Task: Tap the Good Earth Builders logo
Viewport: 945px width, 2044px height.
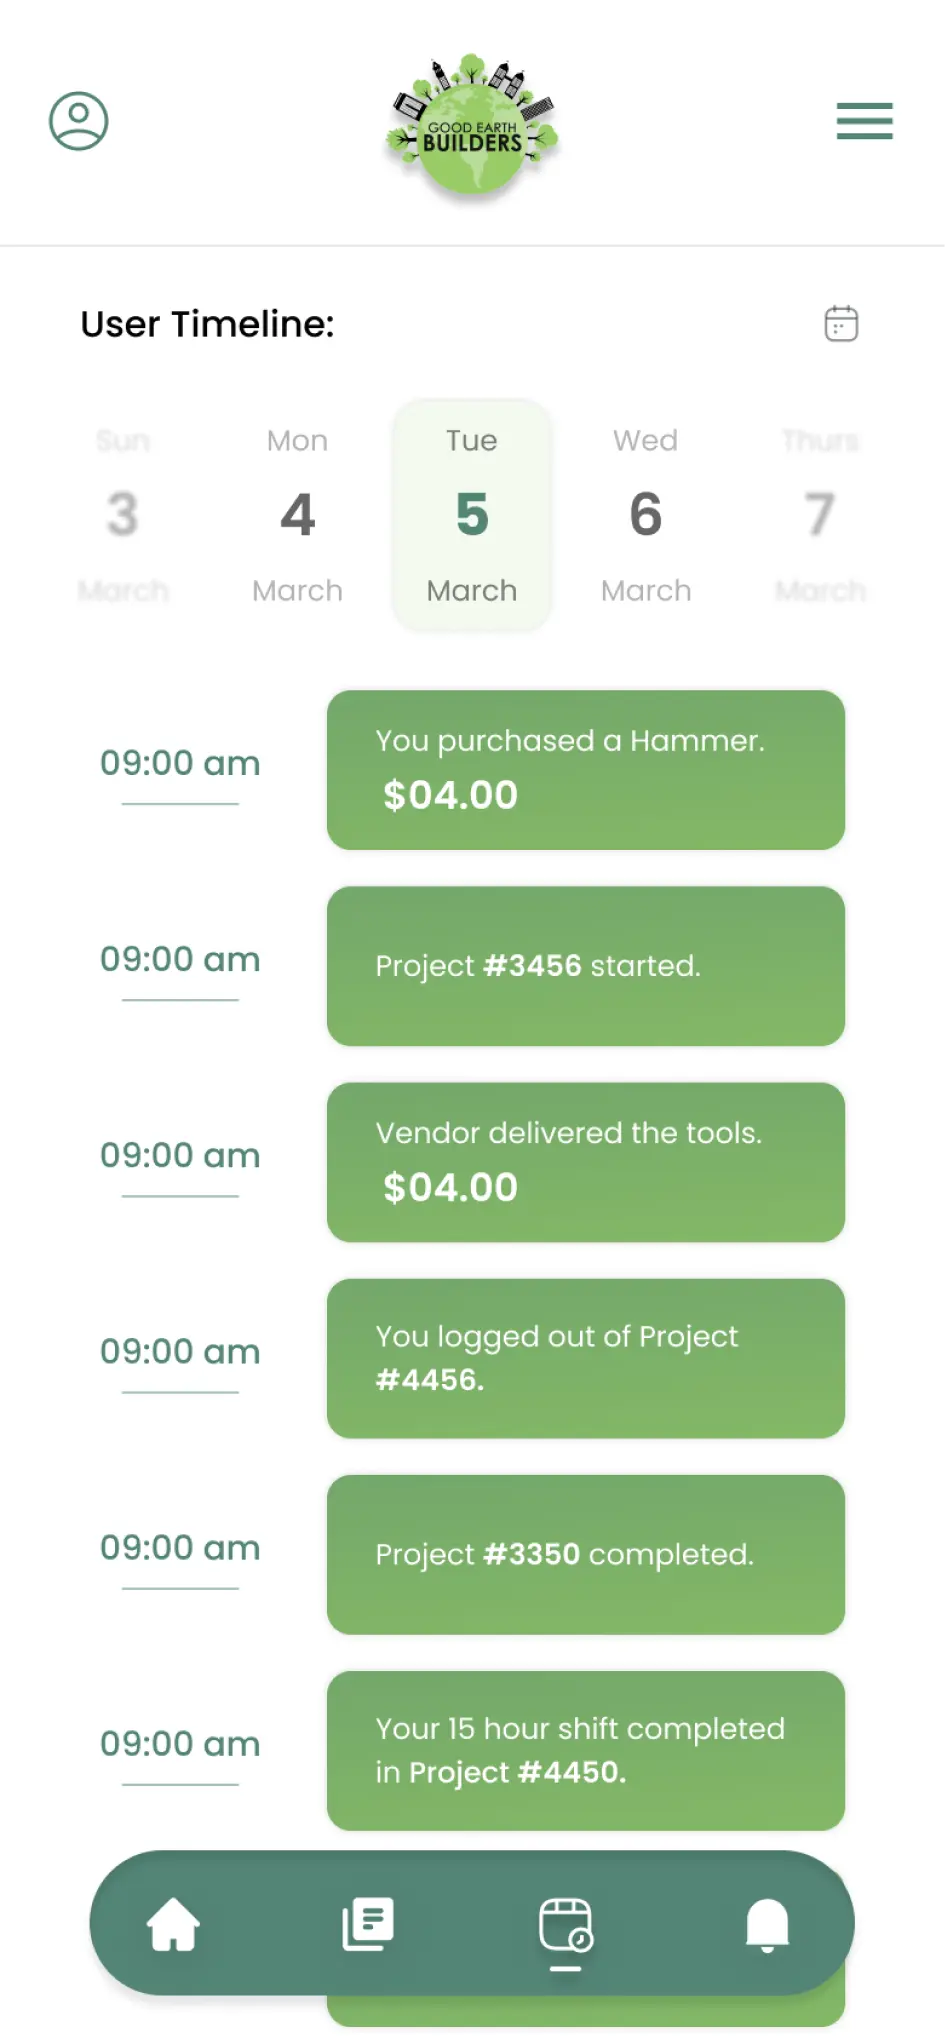Action: (x=472, y=127)
